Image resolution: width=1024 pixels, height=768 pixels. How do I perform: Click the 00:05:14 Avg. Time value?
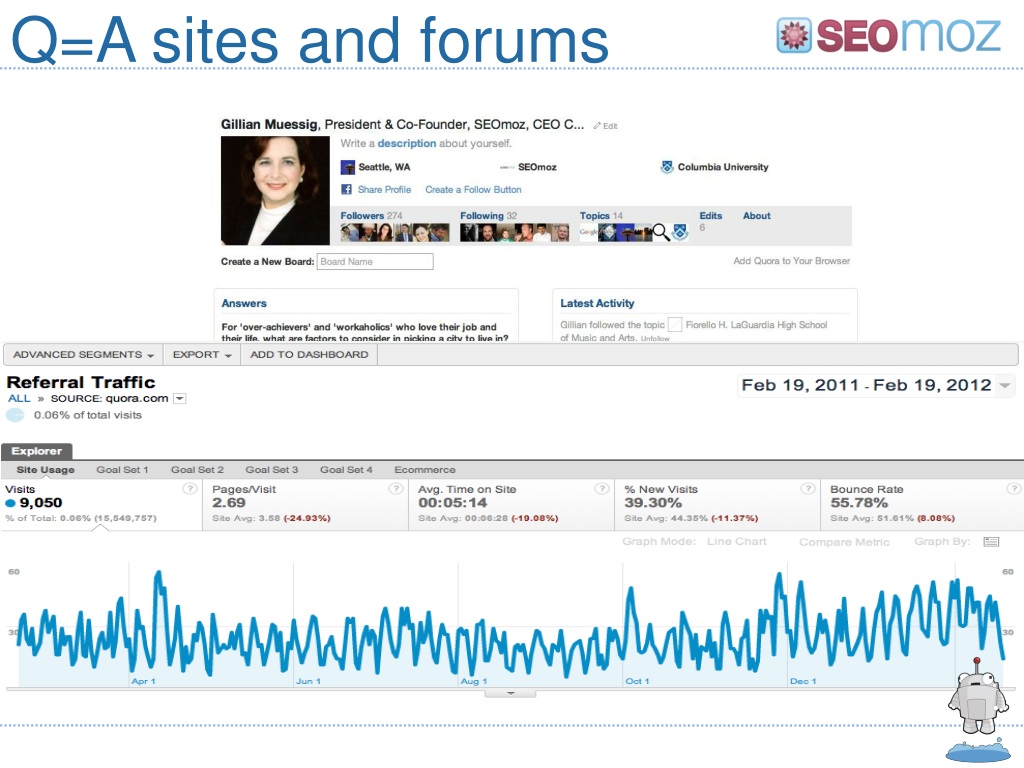(453, 503)
